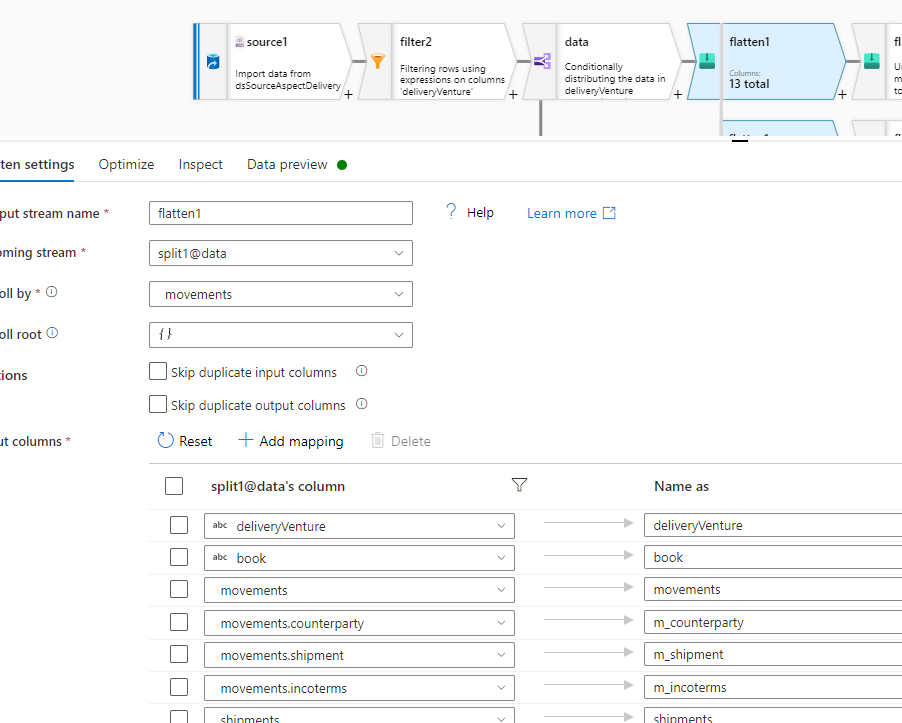Open the Unroll by dropdown showing movements
Screen dimensions: 902x723
tap(280, 294)
